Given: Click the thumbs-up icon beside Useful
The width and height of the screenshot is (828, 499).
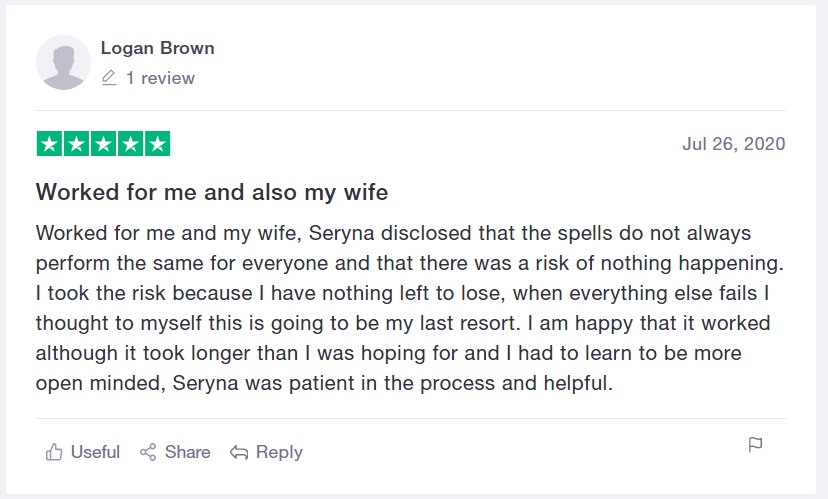Looking at the screenshot, I should pyautogui.click(x=54, y=453).
